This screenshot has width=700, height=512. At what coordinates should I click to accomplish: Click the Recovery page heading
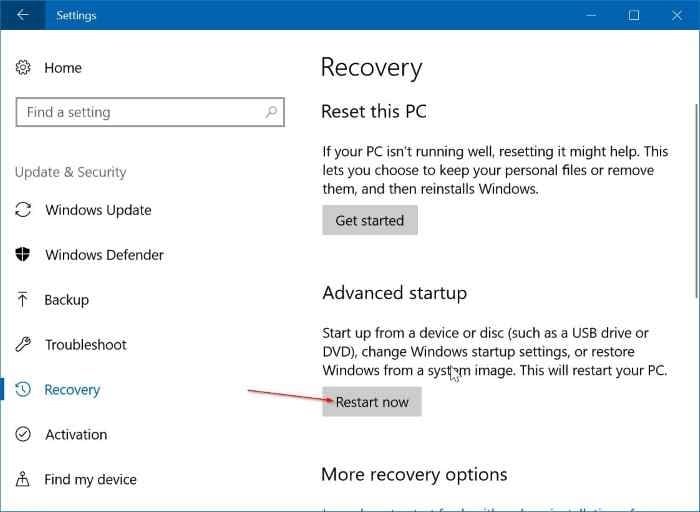click(x=371, y=68)
